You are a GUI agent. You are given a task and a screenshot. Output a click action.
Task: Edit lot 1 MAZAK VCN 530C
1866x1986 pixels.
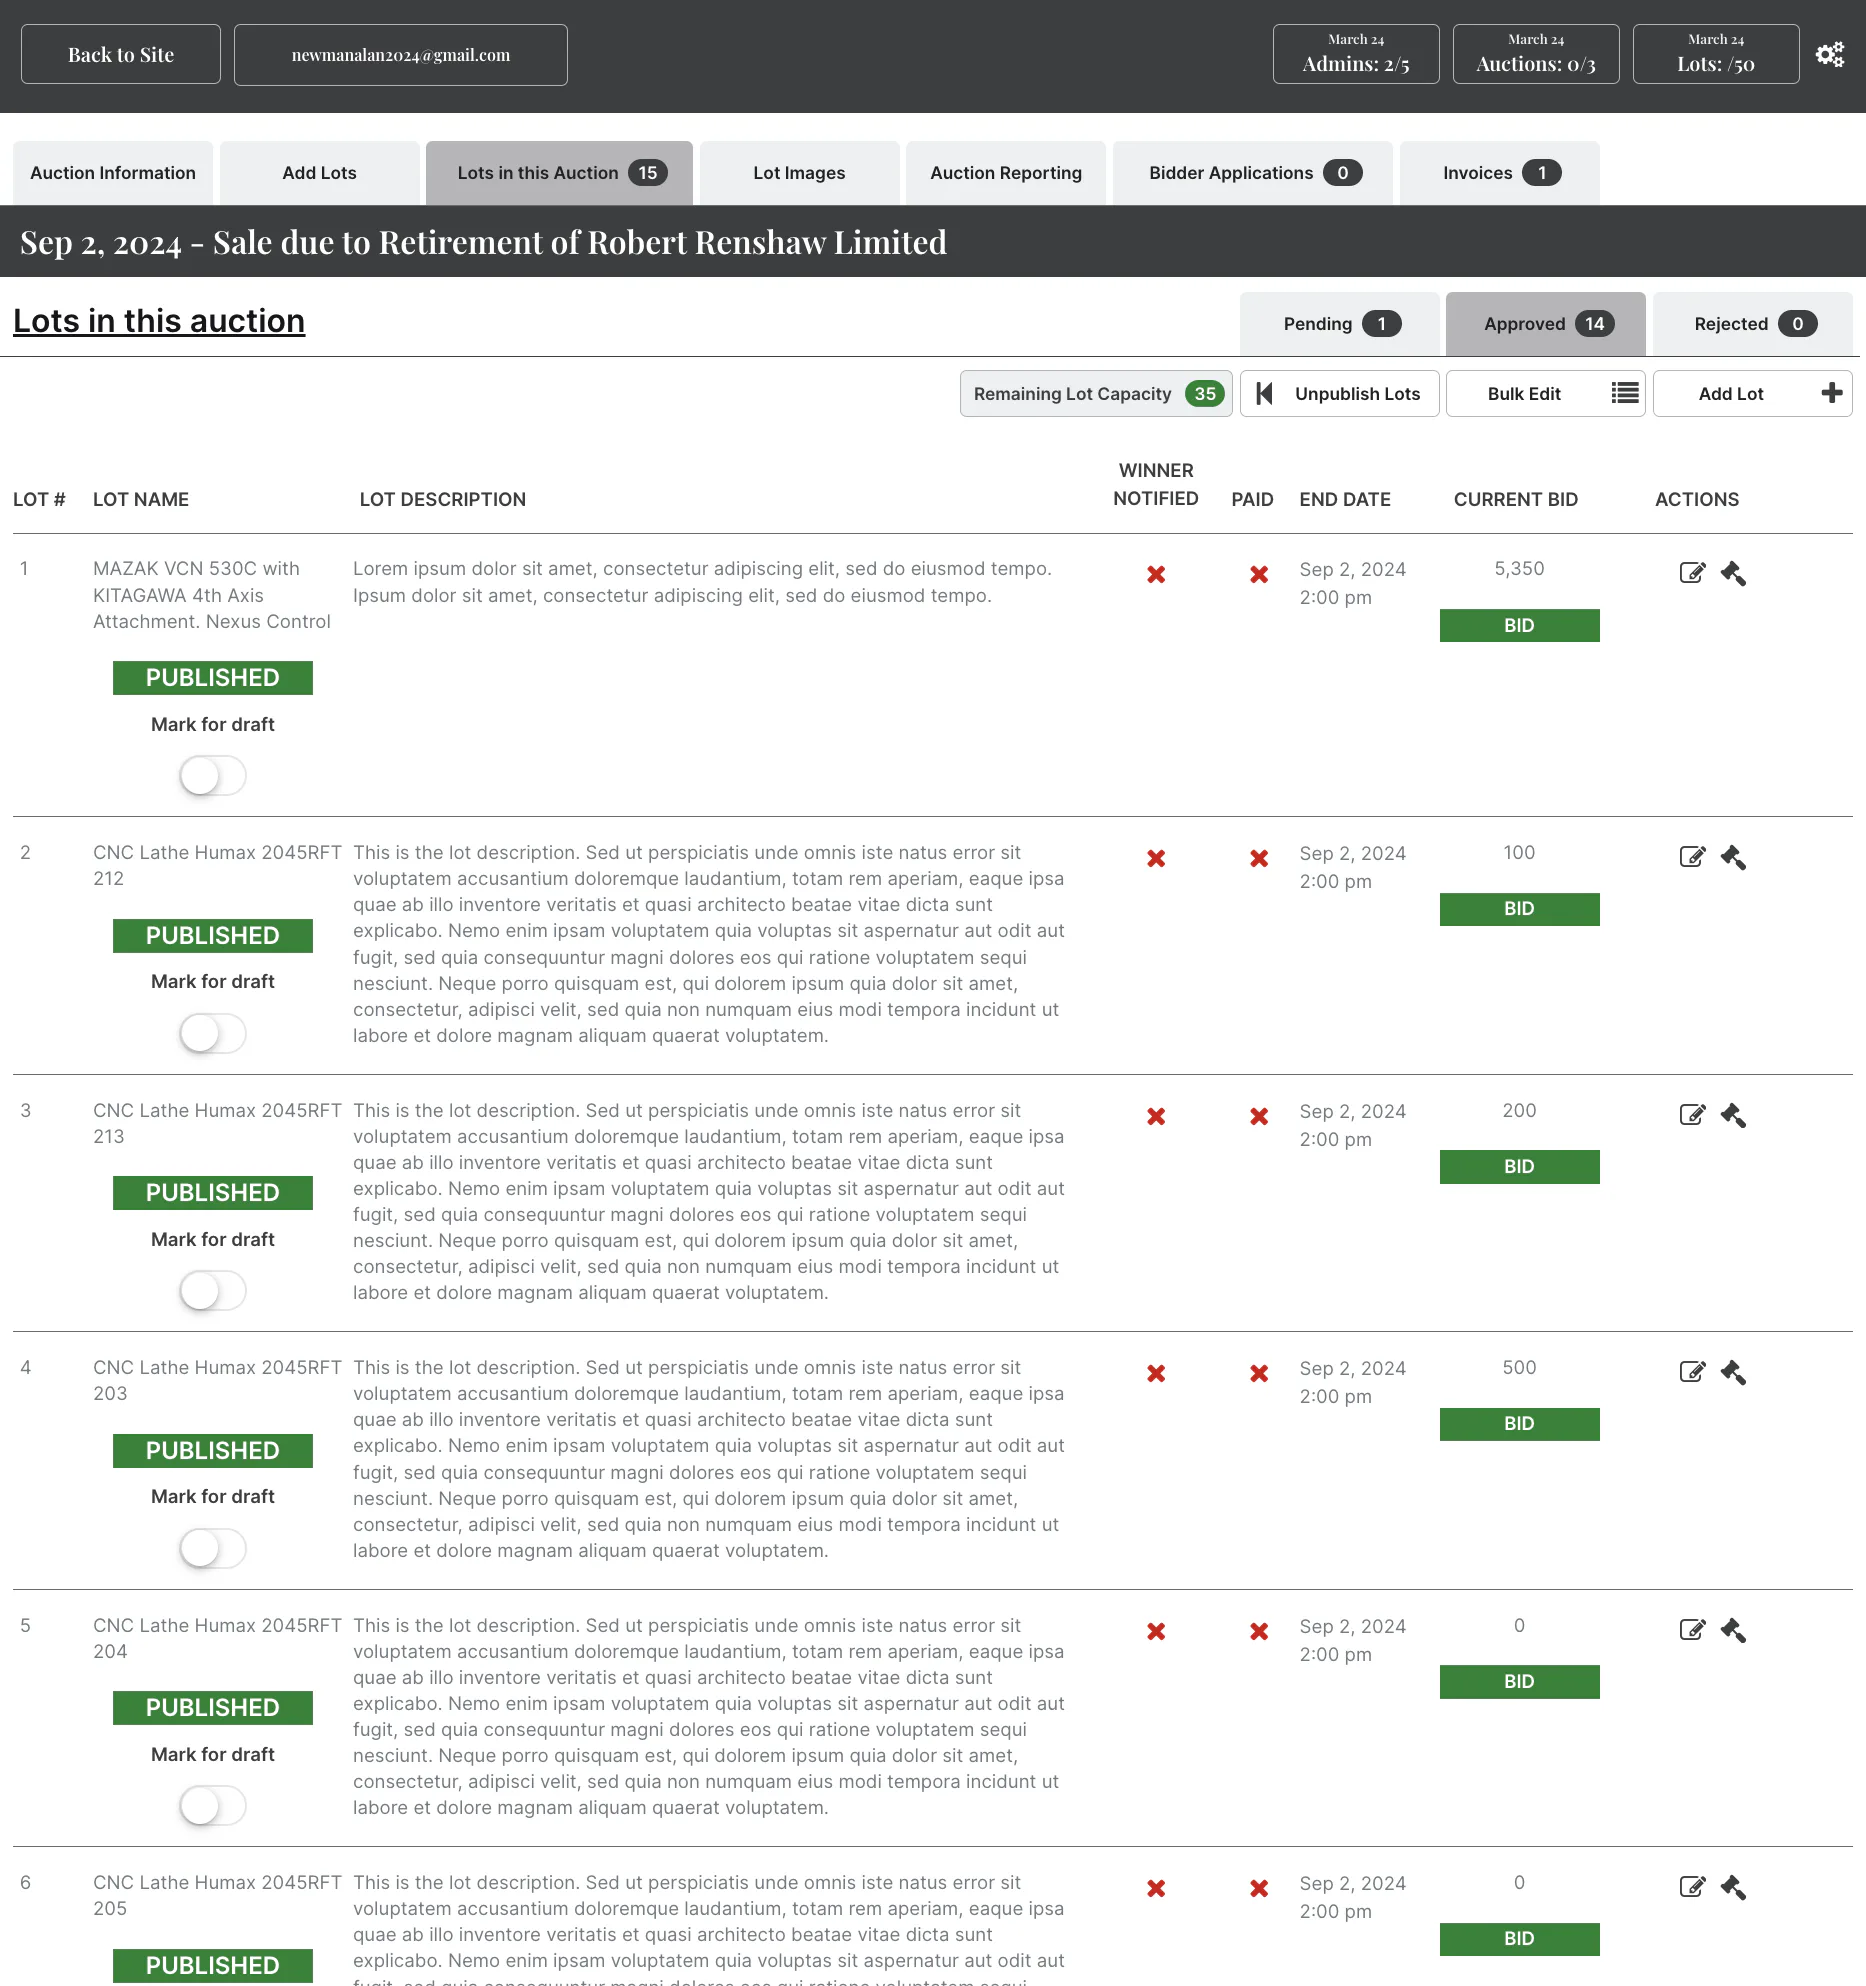[1692, 573]
